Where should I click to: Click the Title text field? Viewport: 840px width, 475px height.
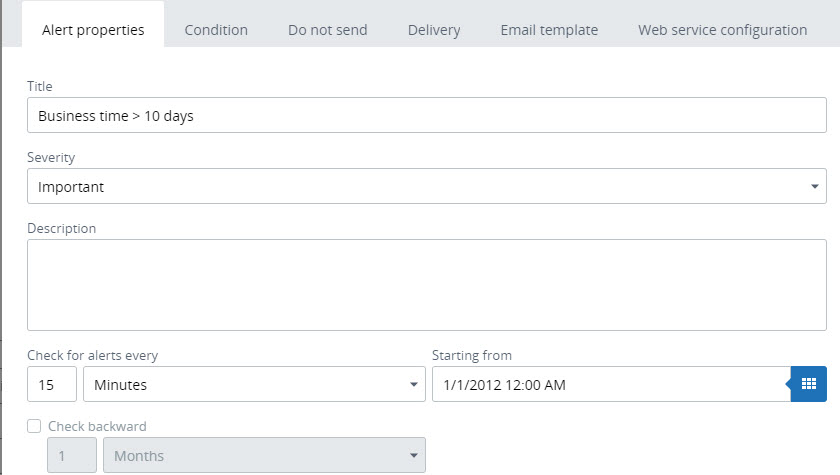pyautogui.click(x=426, y=116)
